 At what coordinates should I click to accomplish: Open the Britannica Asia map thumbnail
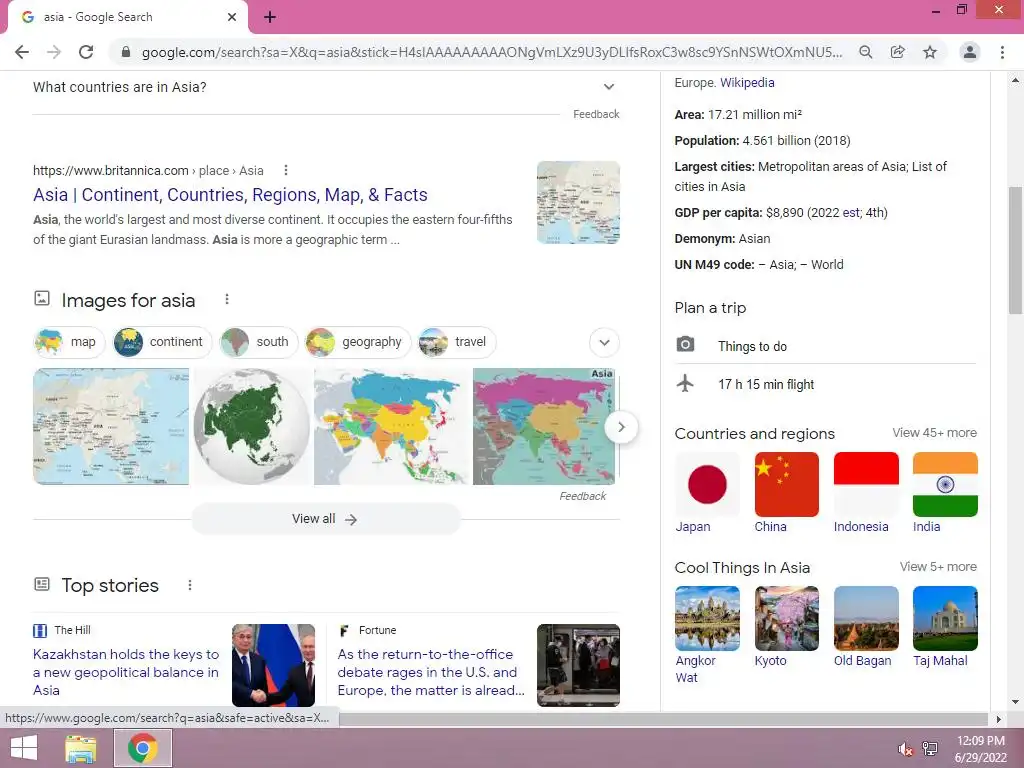point(578,202)
